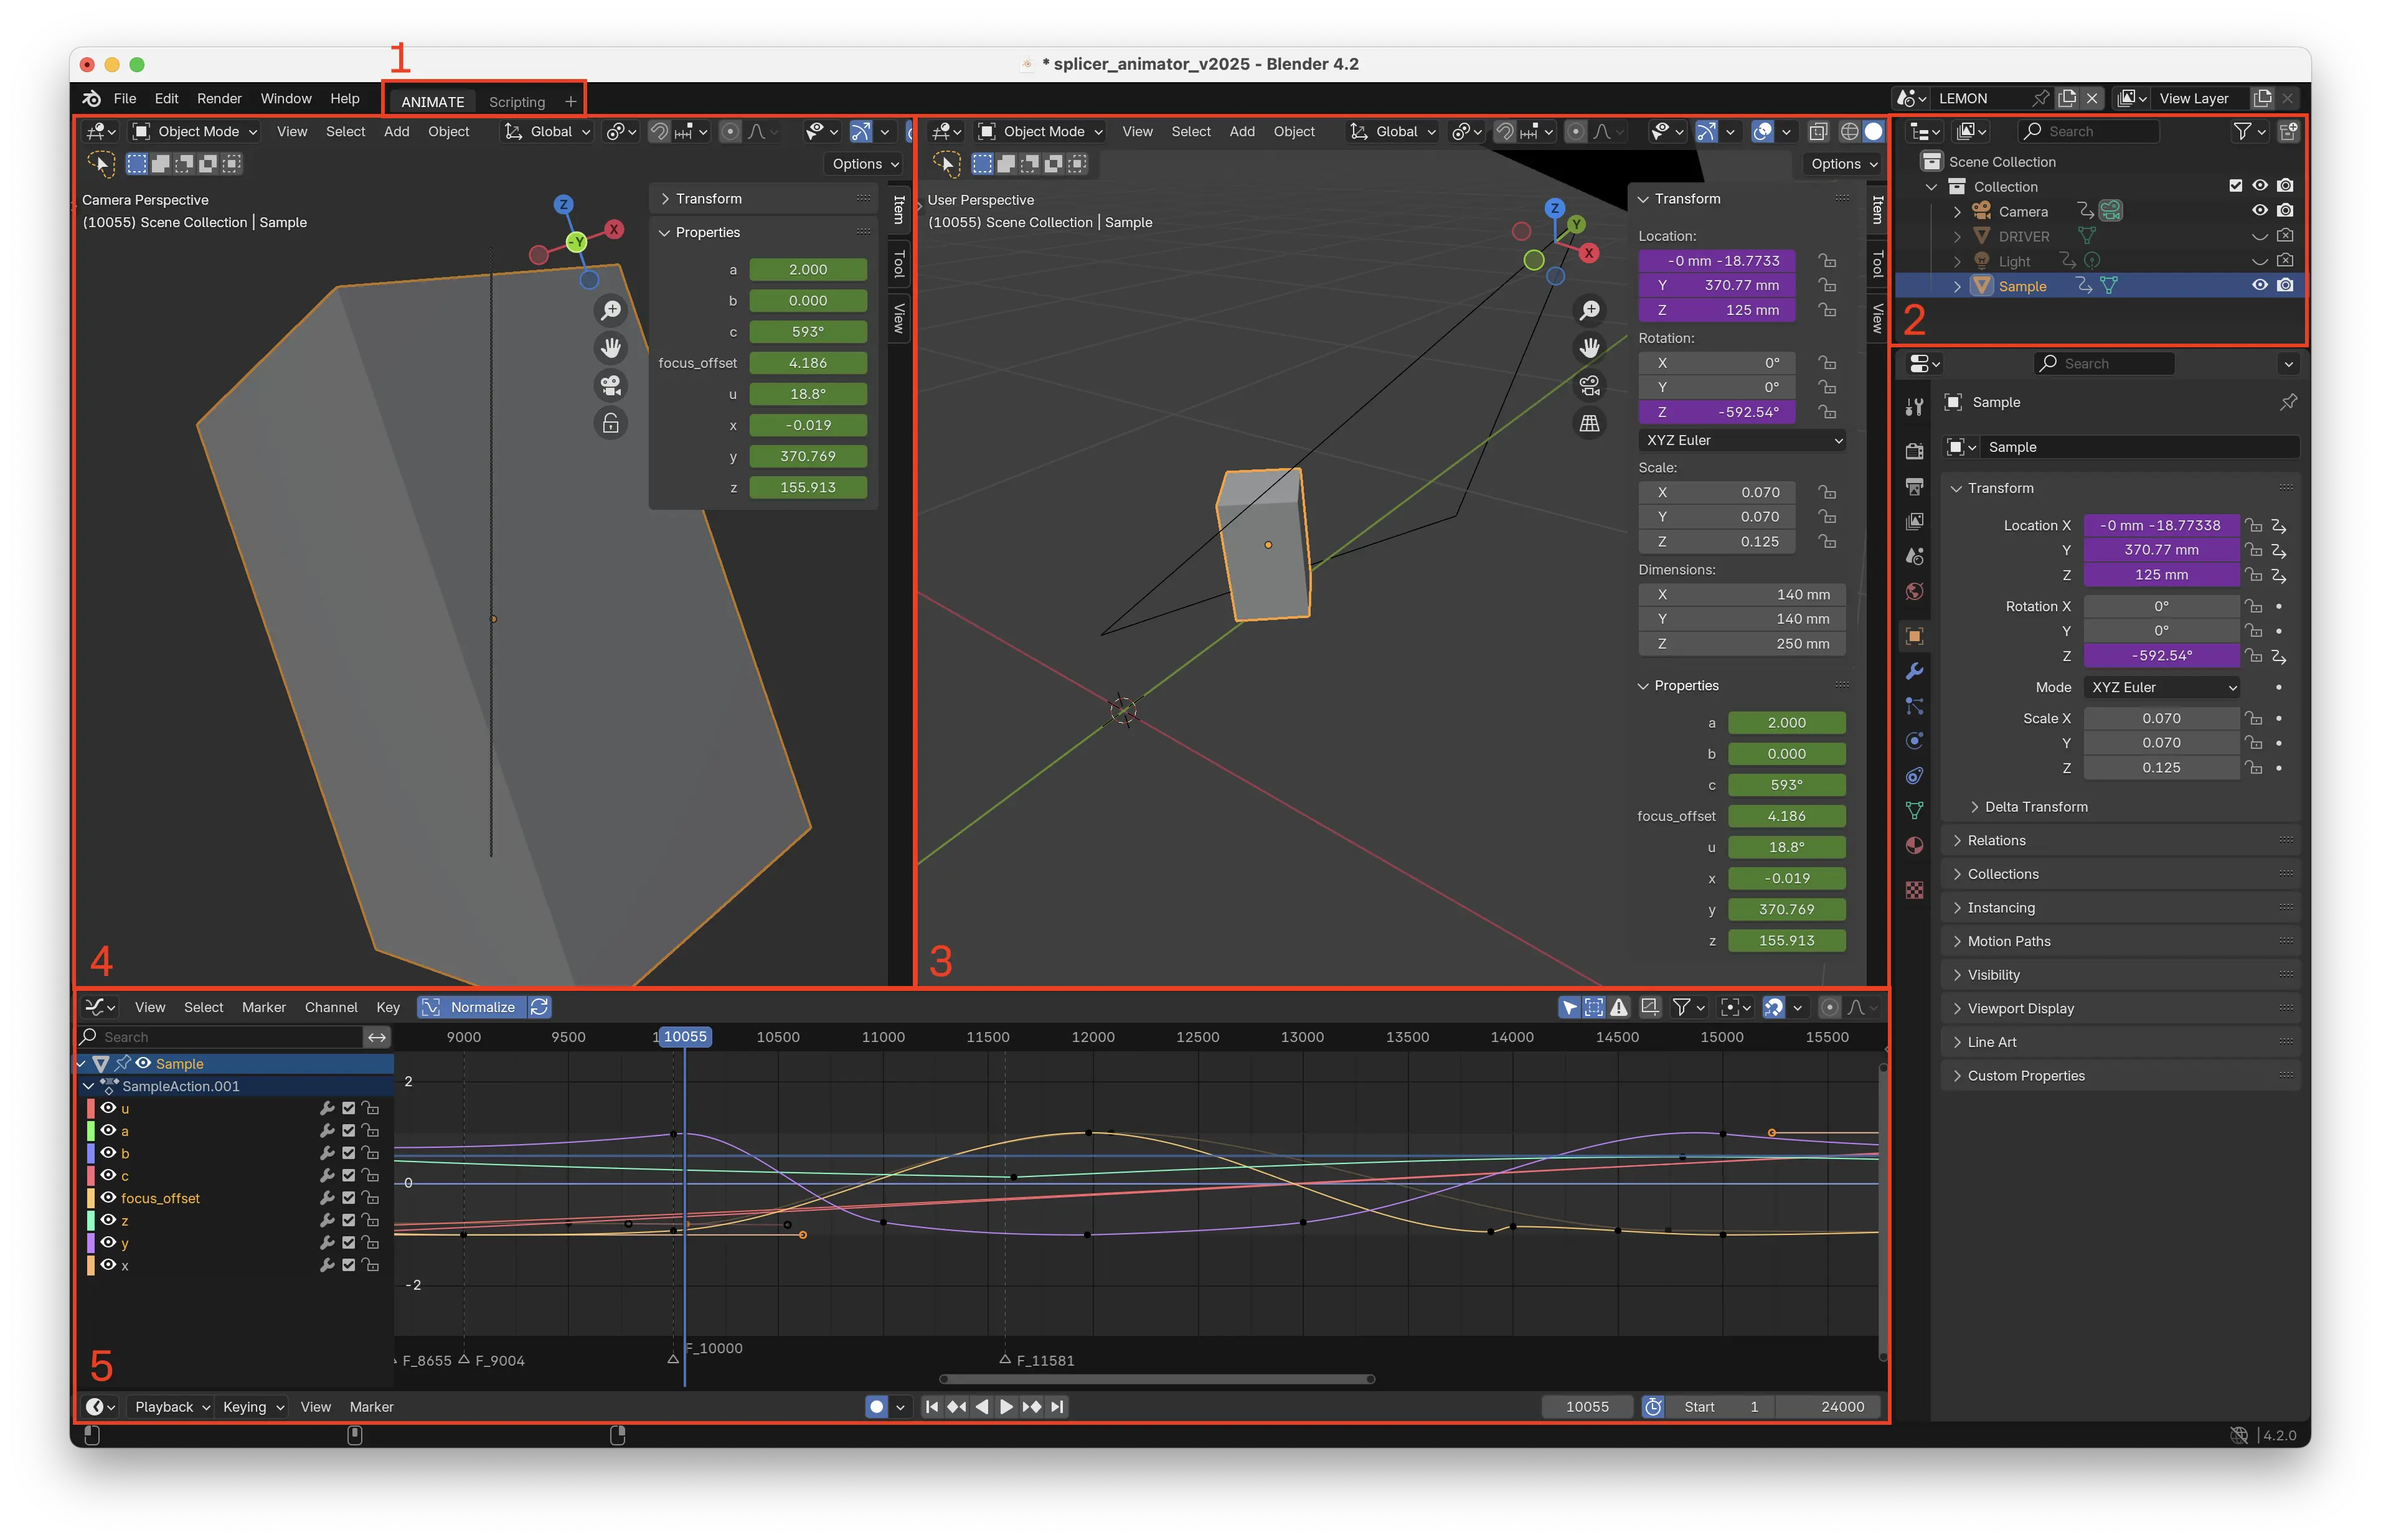The image size is (2381, 1540).
Task: Open the Material properties tab icon
Action: pyautogui.click(x=1914, y=845)
